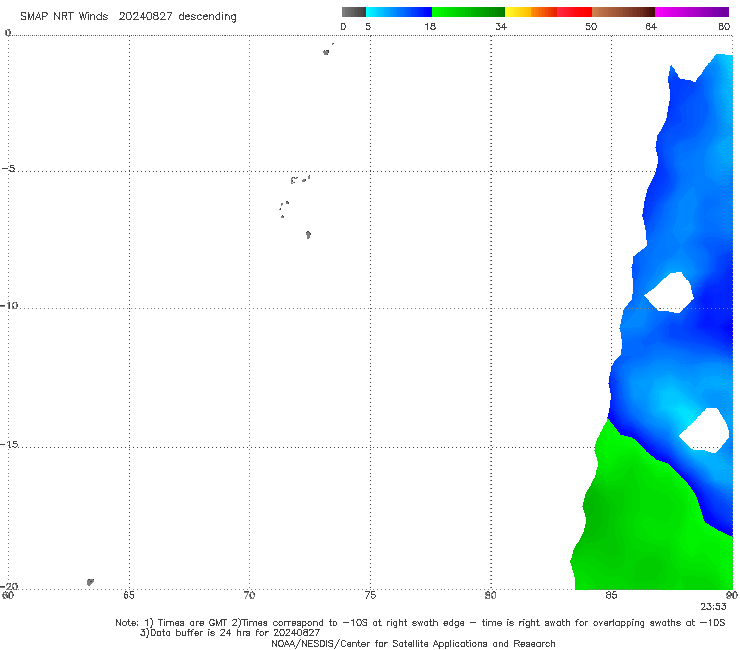Screen dimensions: 740x650
Task: Click the date '20240827' in the title
Action: (x=145, y=16)
